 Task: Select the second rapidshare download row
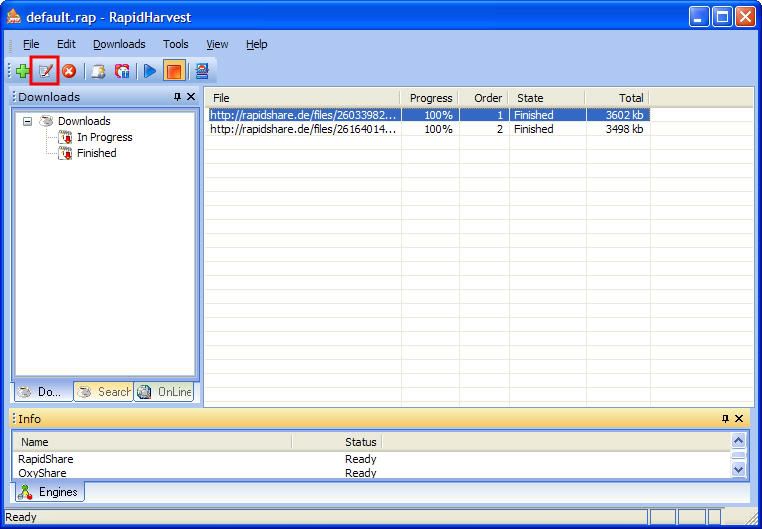pyautogui.click(x=304, y=129)
